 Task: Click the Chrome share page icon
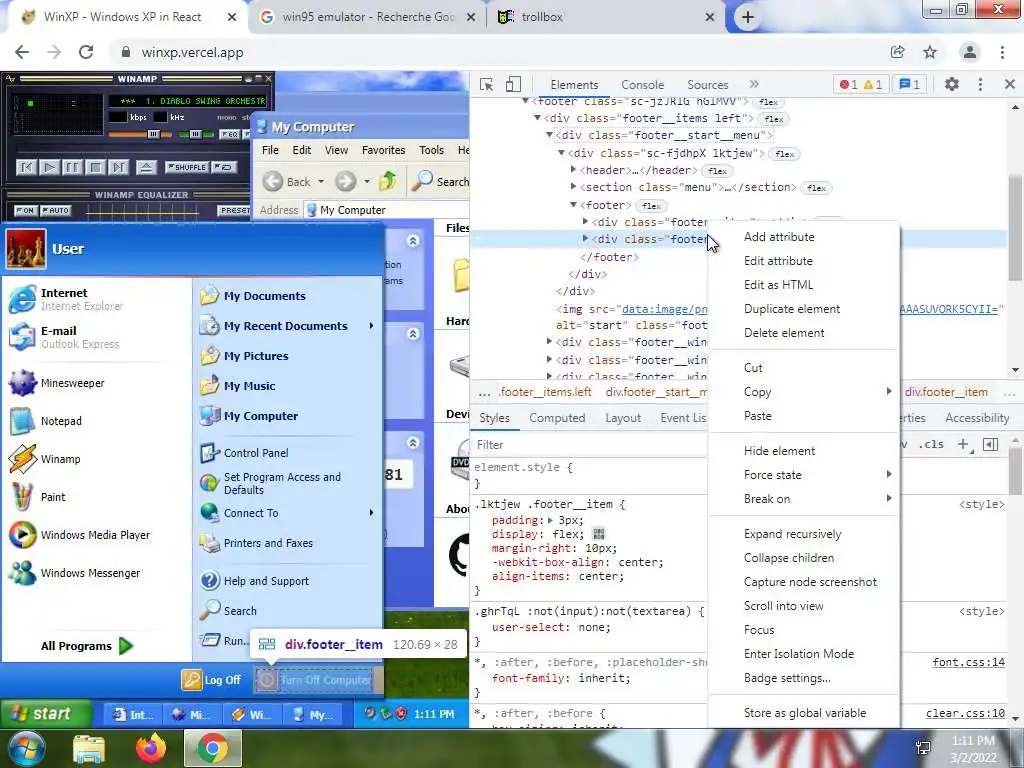(x=897, y=52)
